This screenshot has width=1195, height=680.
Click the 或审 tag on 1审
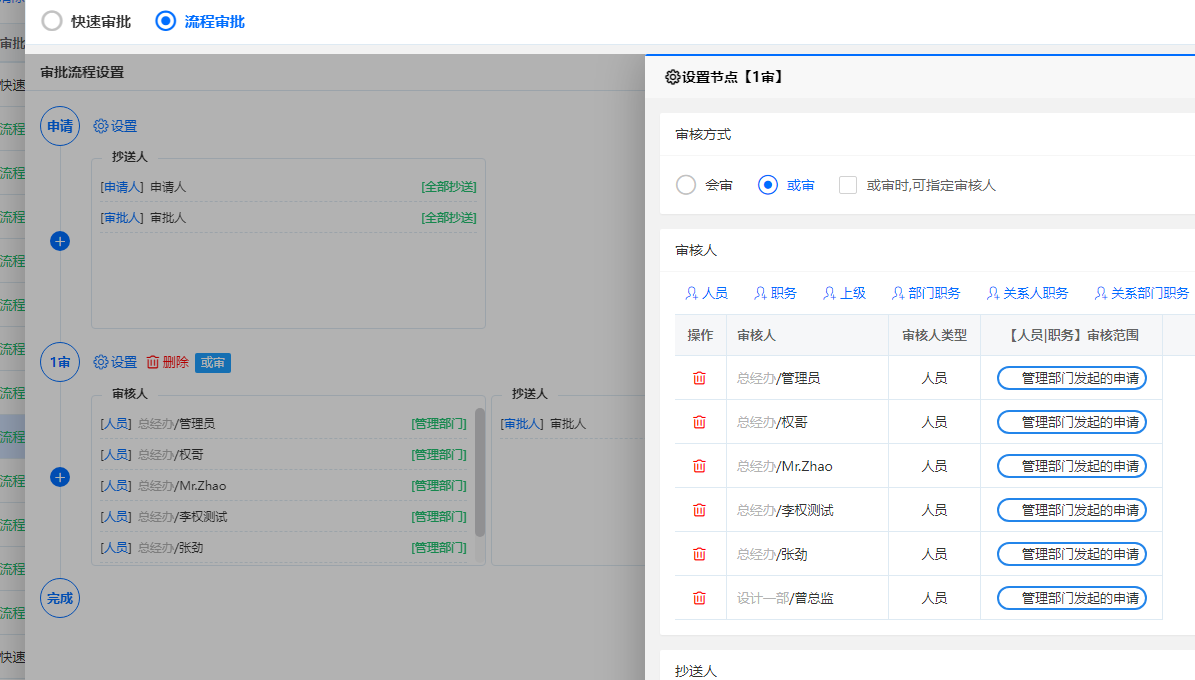coord(213,363)
